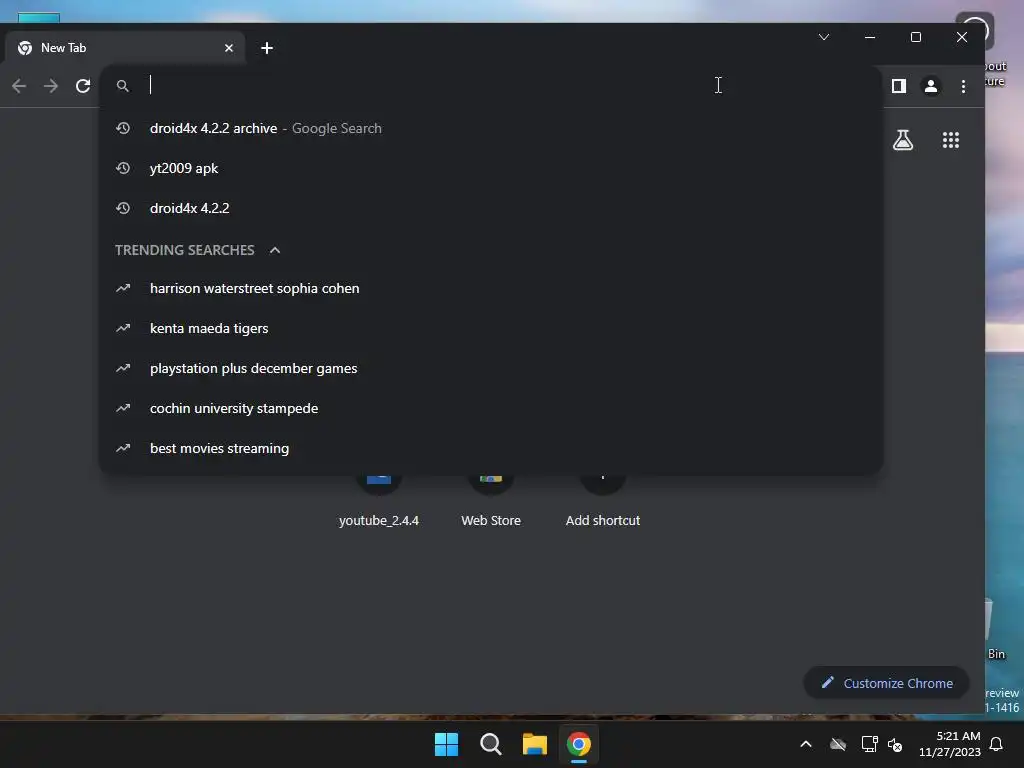The image size is (1024, 768).
Task: Select 'droid4x 4.2.2' history suggestion
Action: pos(491,208)
